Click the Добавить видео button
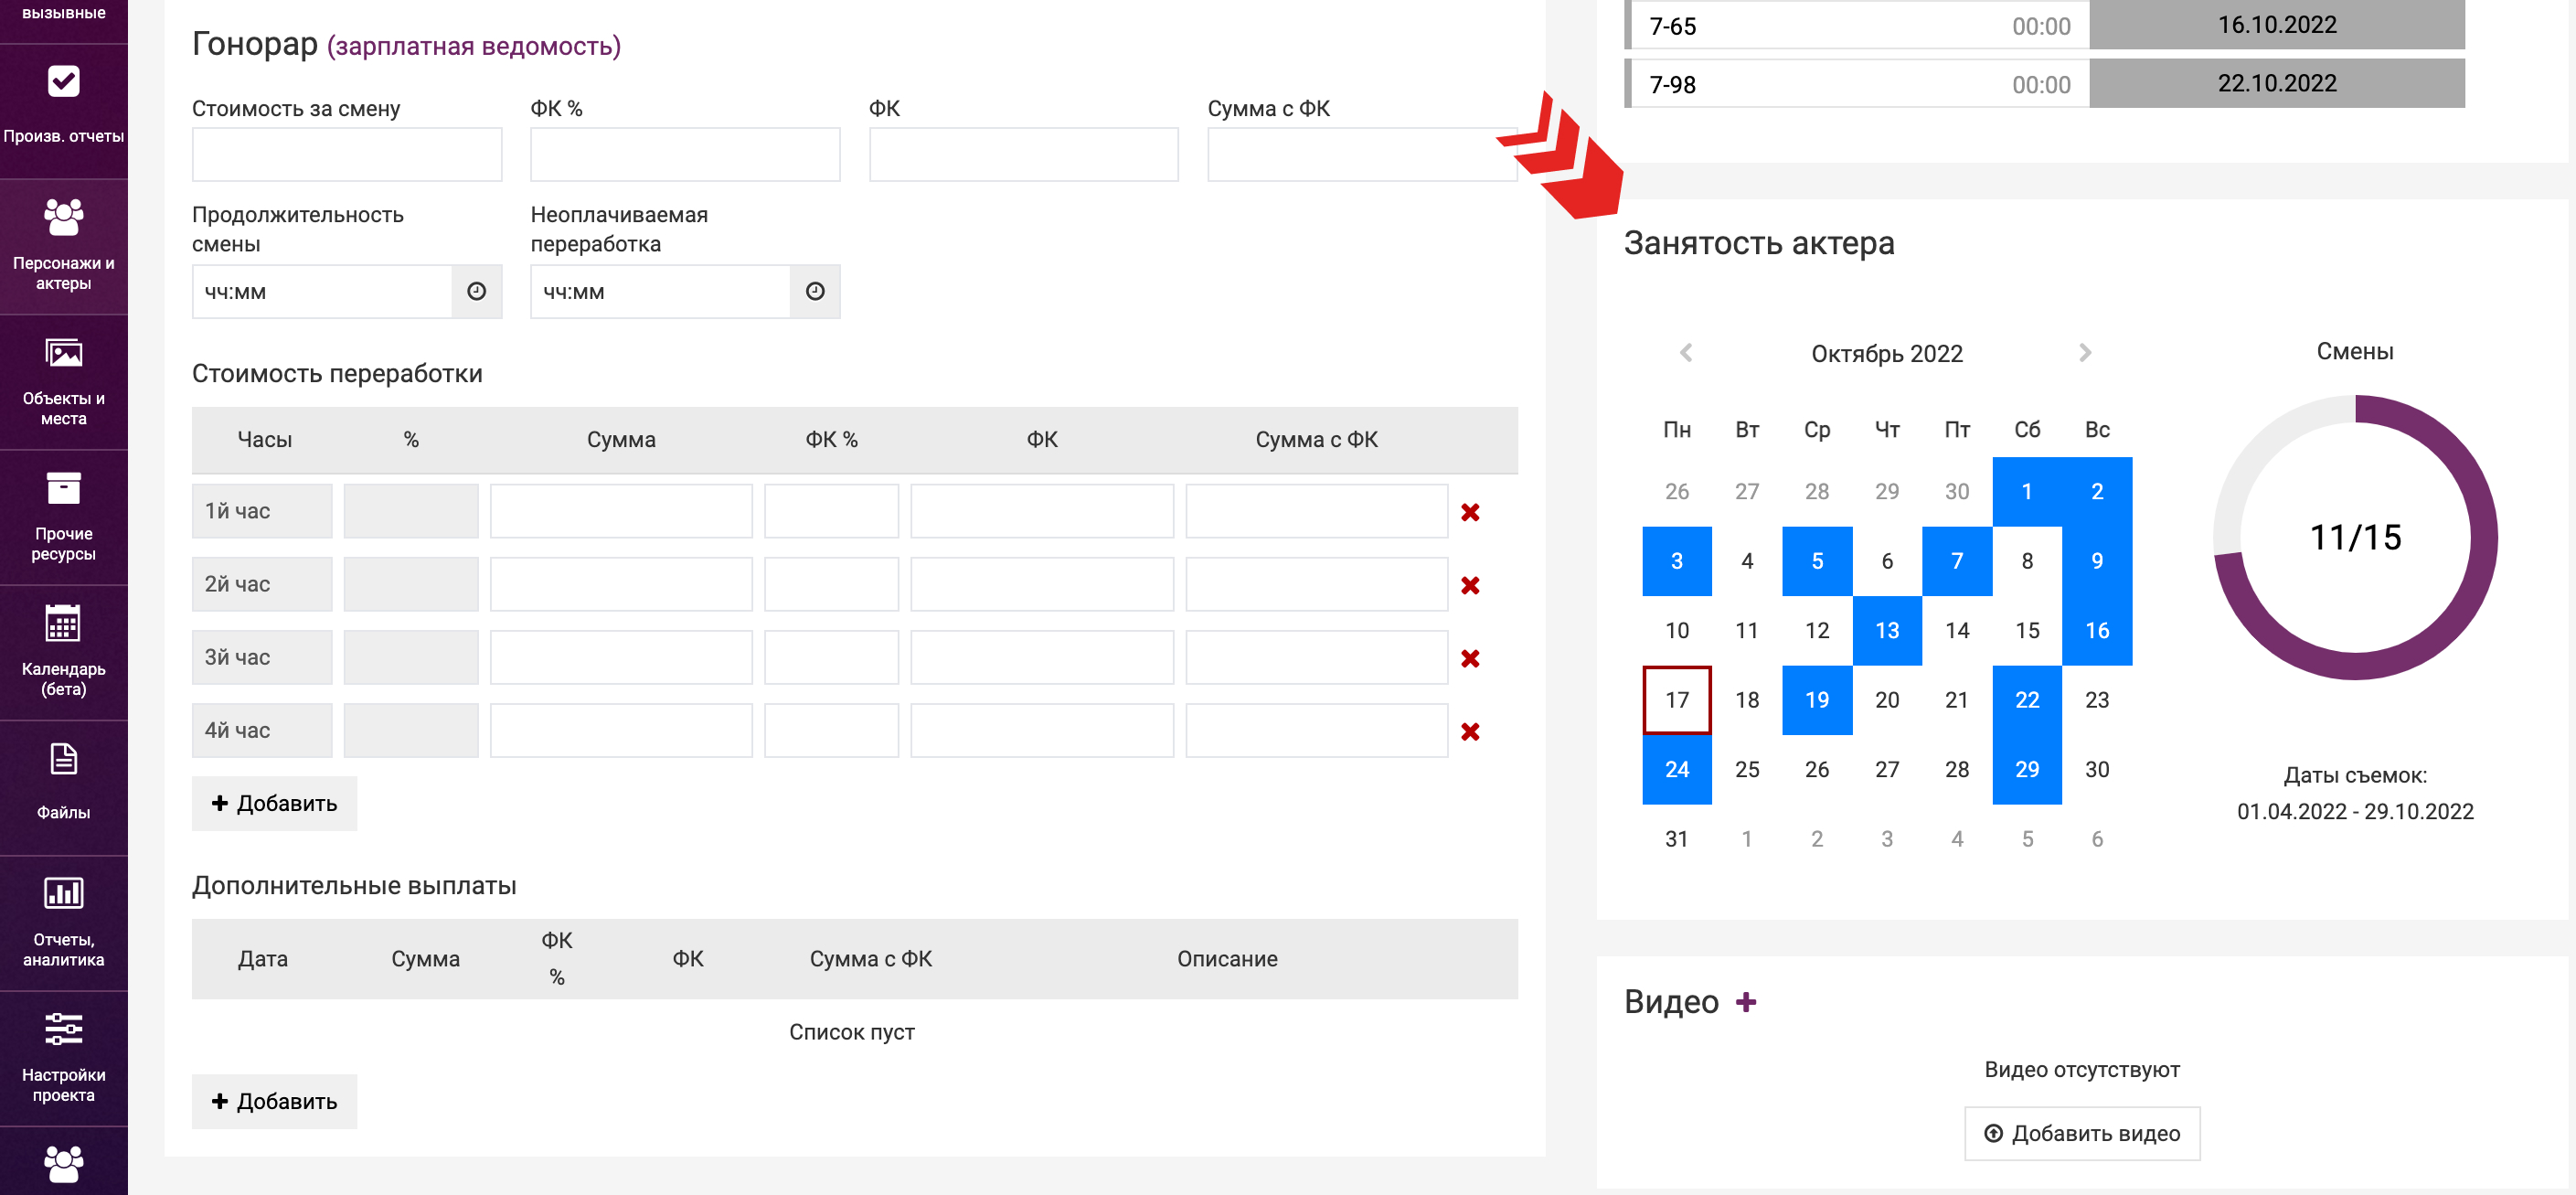Viewport: 2576px width, 1195px height. pyautogui.click(x=2082, y=1133)
